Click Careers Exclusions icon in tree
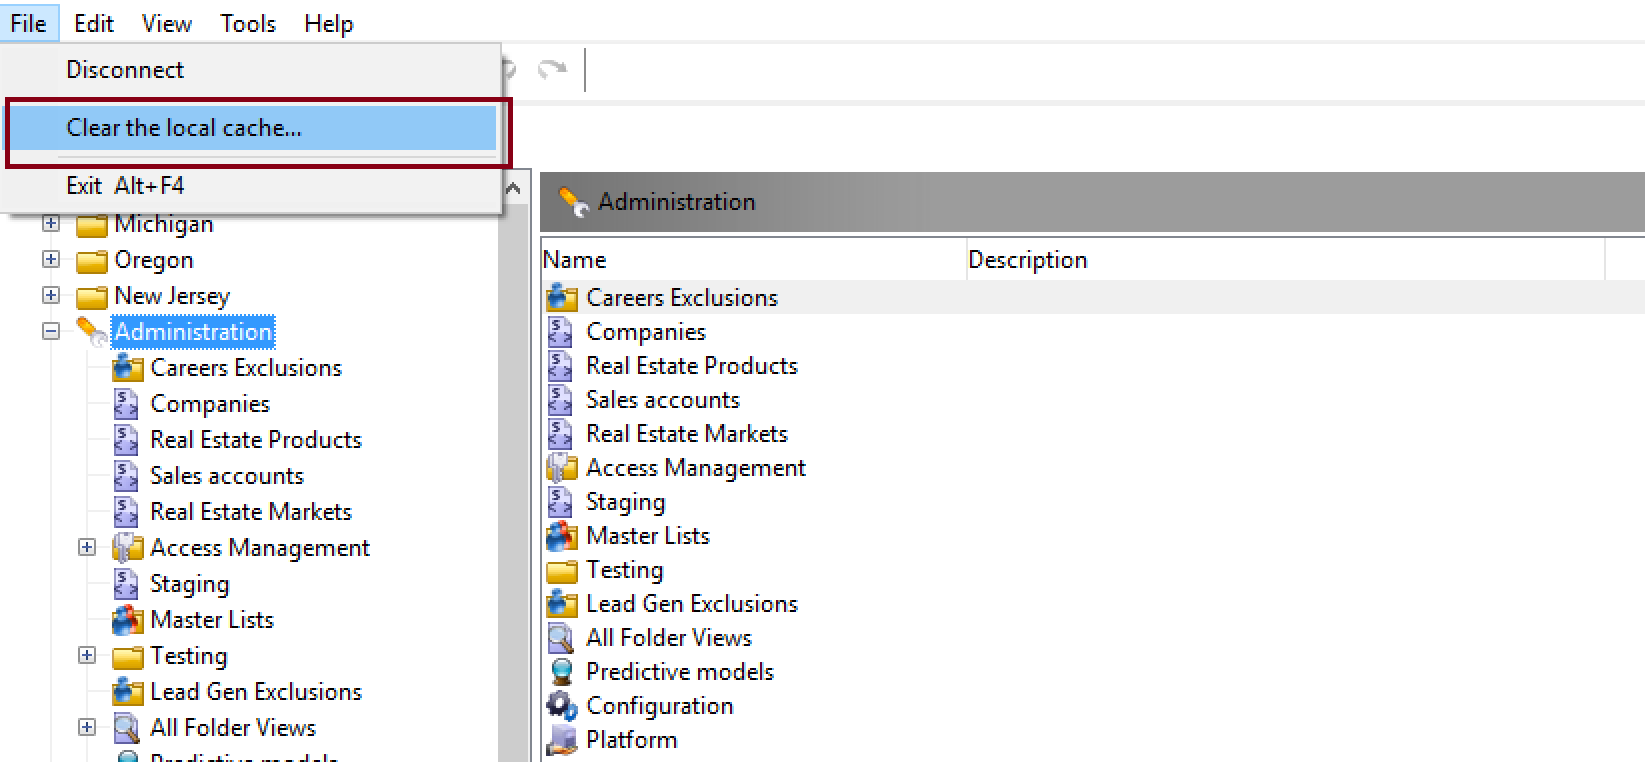This screenshot has height=762, width=1645. tap(128, 368)
